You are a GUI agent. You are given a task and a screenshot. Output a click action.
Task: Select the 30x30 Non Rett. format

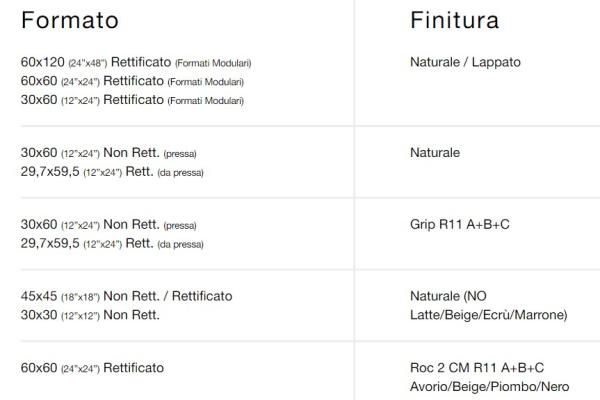tap(90, 315)
